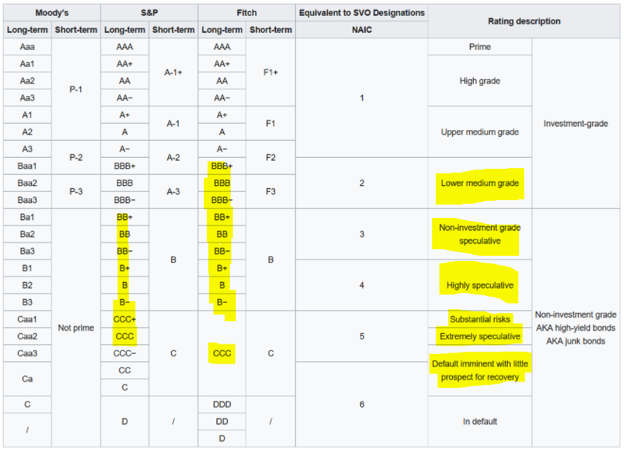
Task: Select the NAIC designation 6 cell
Action: click(362, 404)
